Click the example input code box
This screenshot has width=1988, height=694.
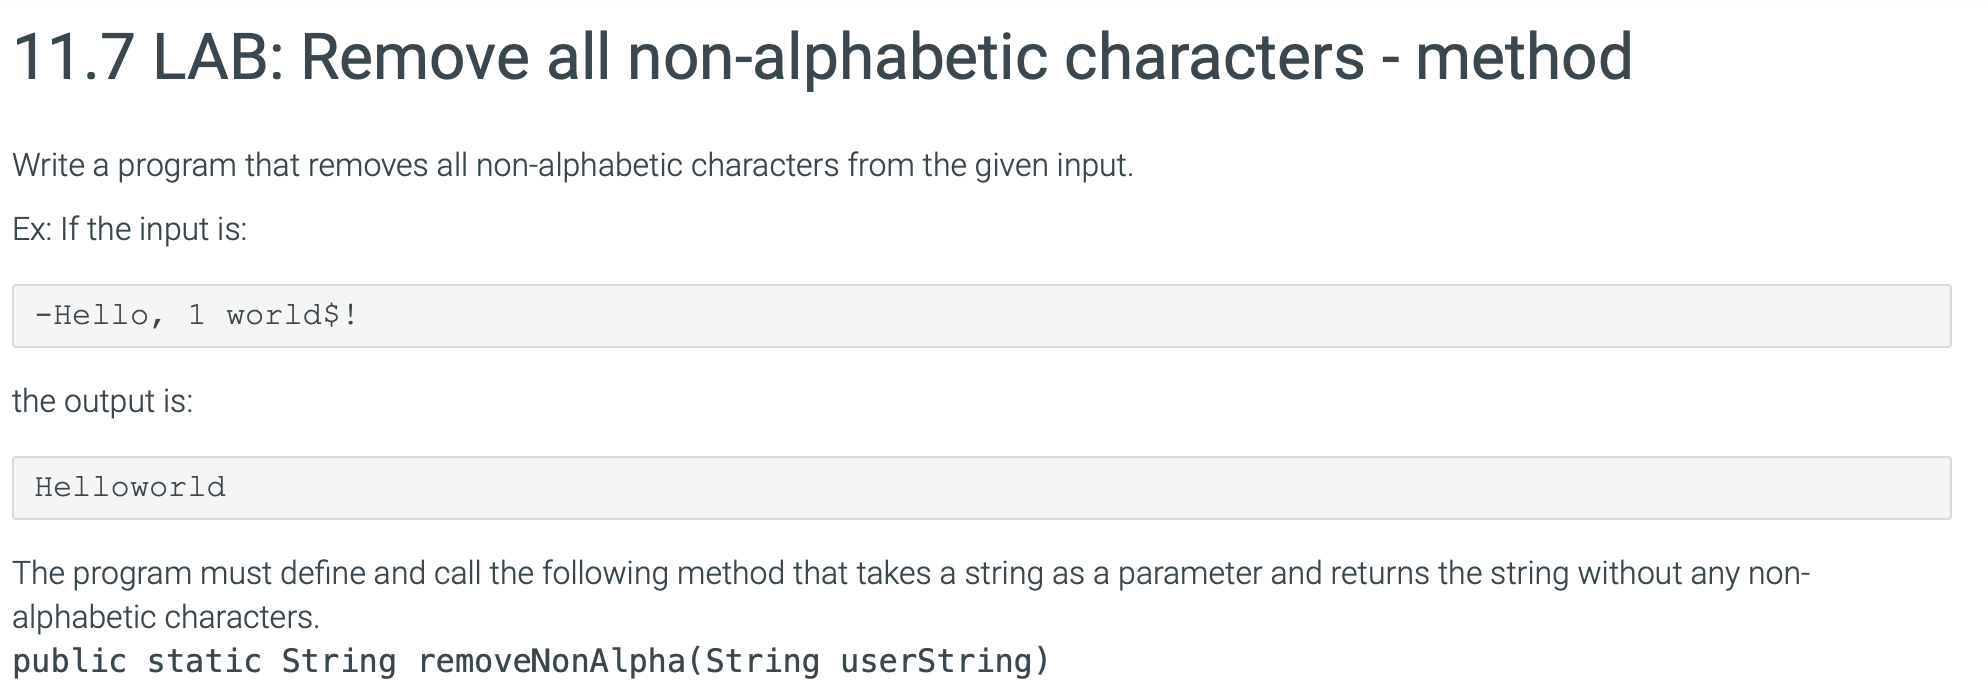(x=981, y=316)
